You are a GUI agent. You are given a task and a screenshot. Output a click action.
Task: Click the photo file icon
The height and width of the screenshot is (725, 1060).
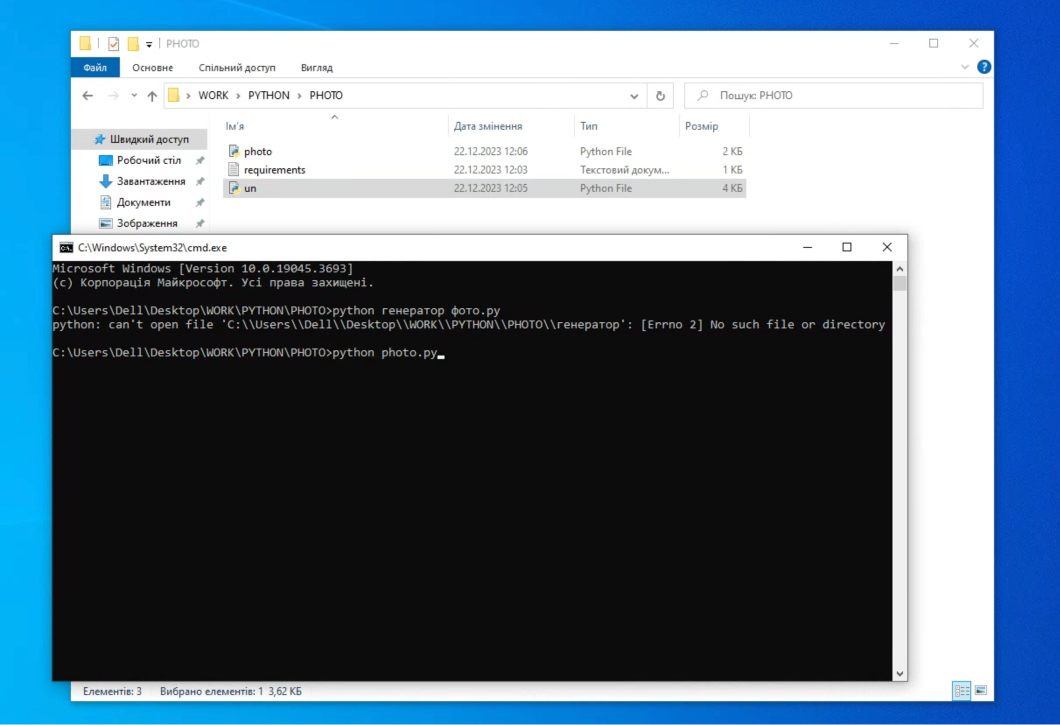234,151
